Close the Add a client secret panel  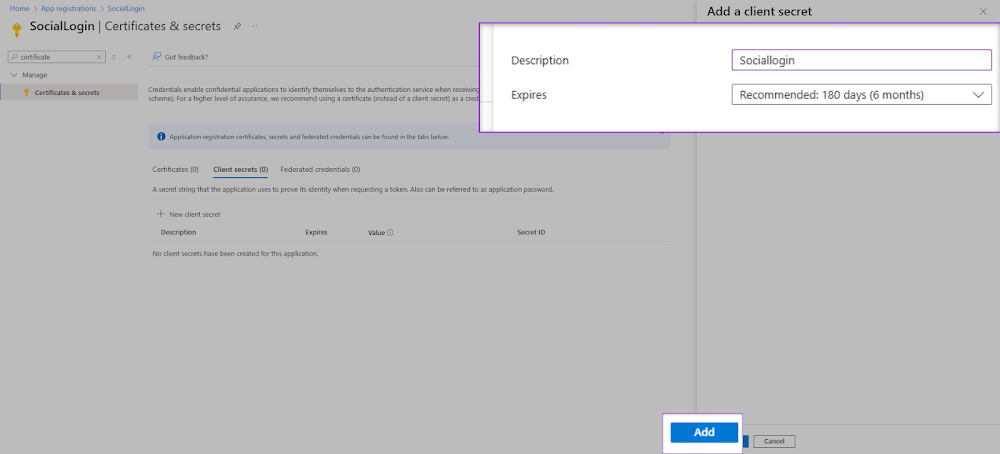click(x=982, y=12)
